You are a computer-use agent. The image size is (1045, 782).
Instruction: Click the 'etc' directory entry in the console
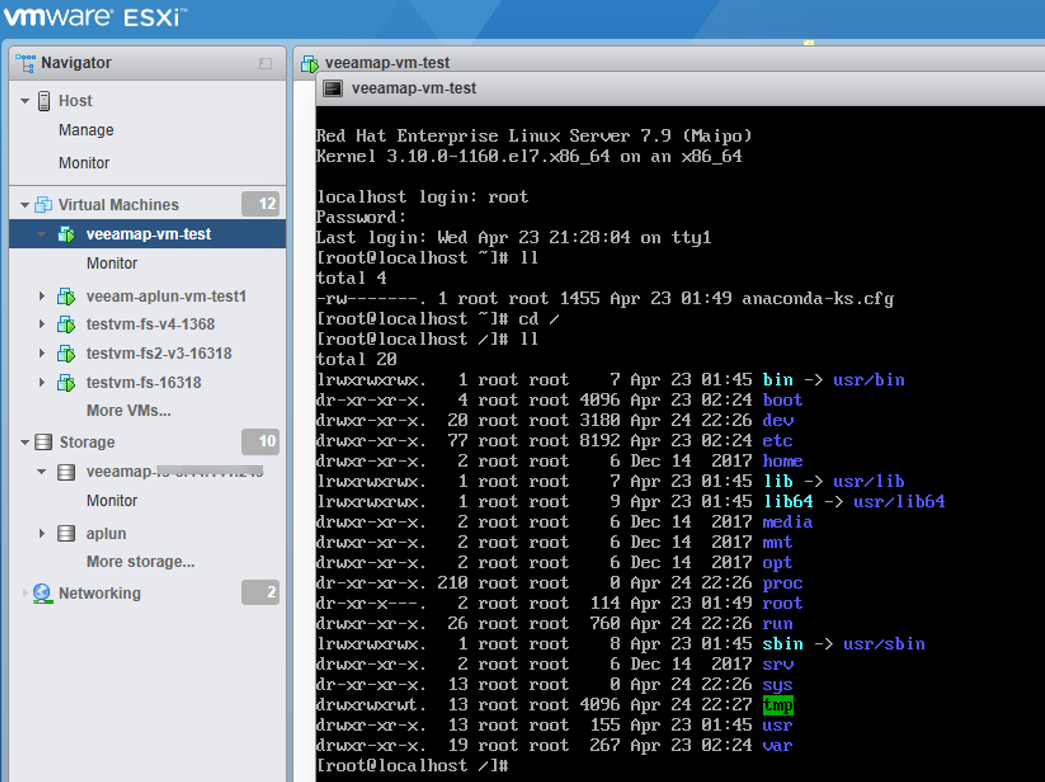777,441
